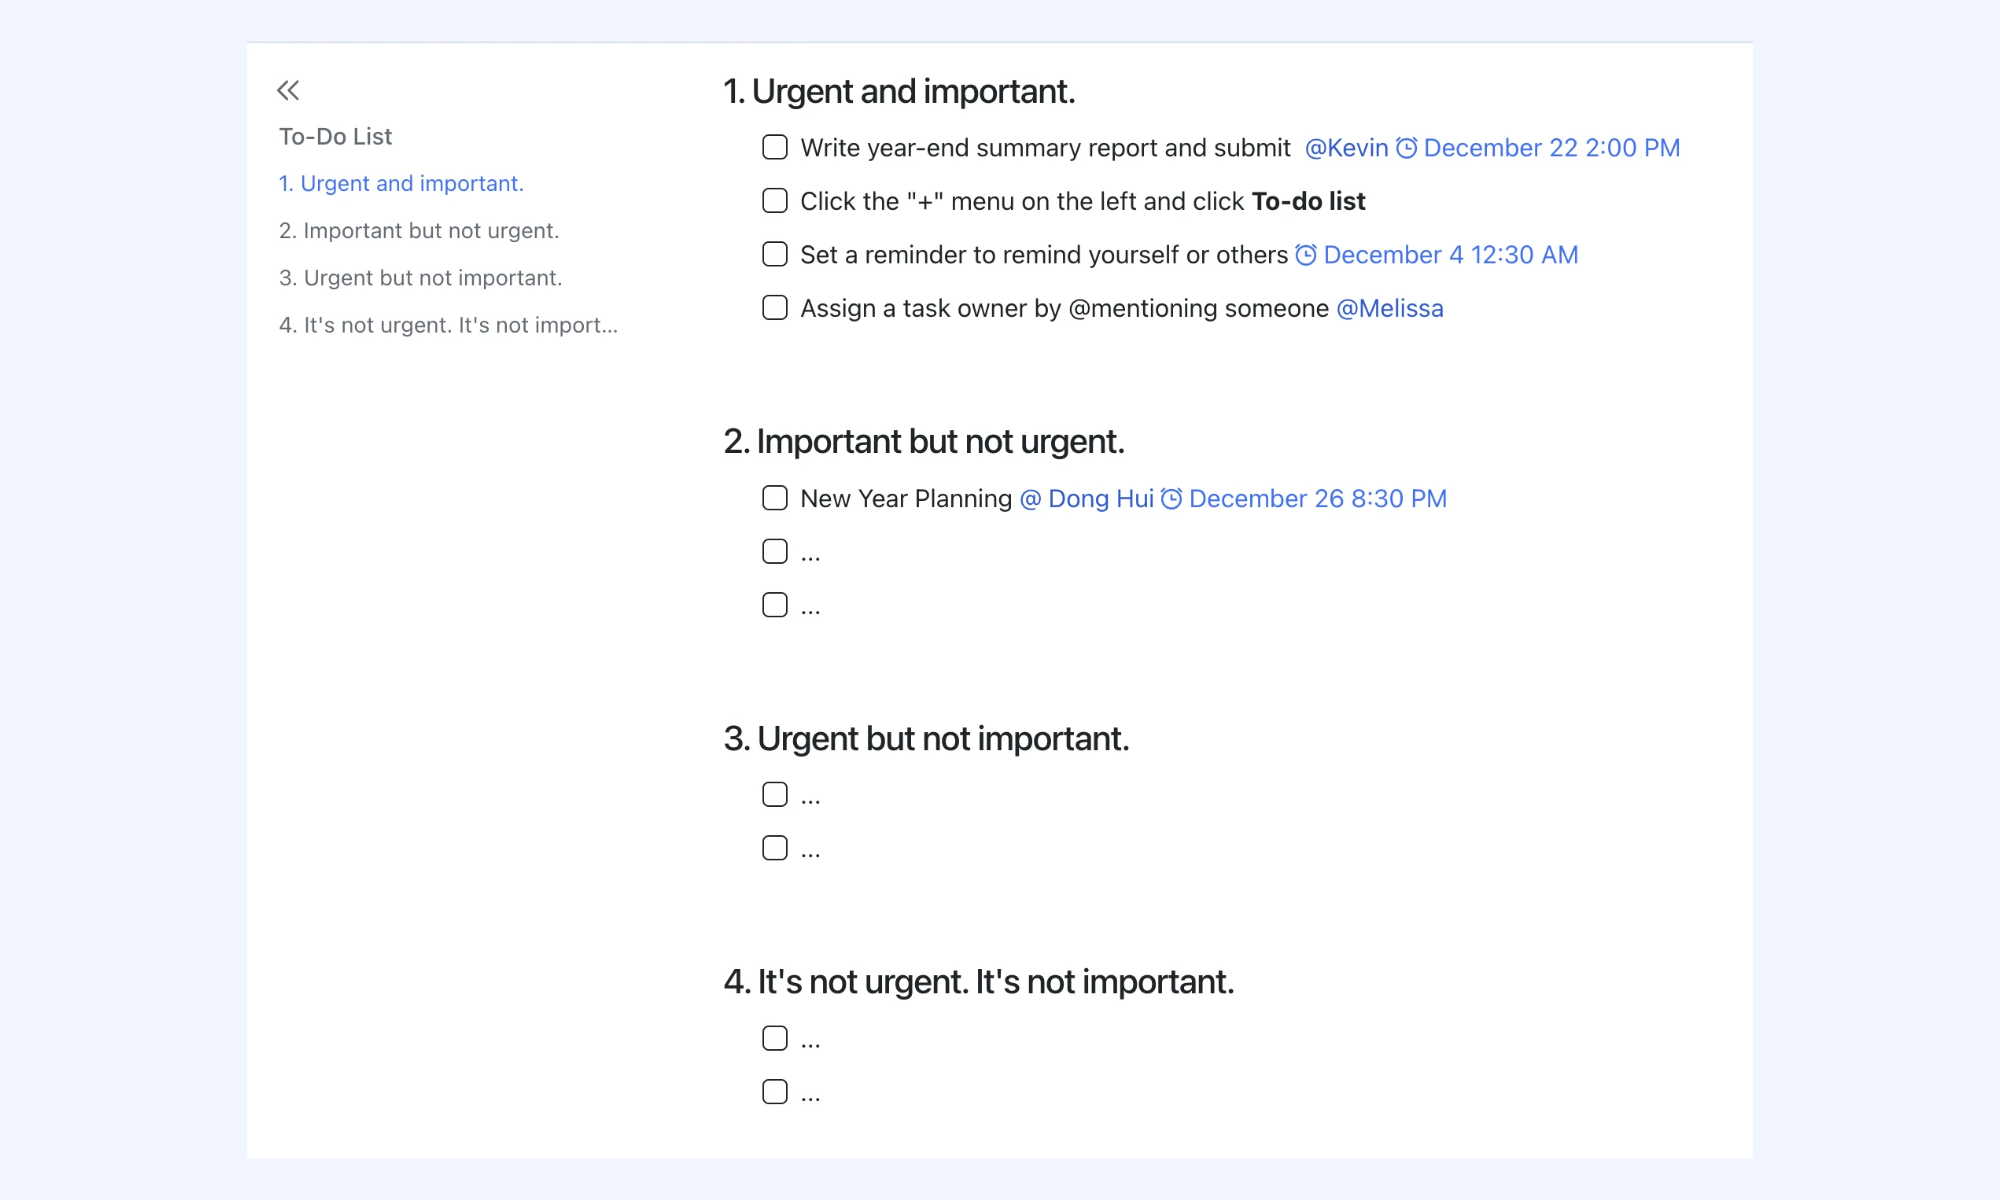Screen dimensions: 2000x1200
Task: Check the first empty task under Urgent but not important
Action: pos(775,794)
